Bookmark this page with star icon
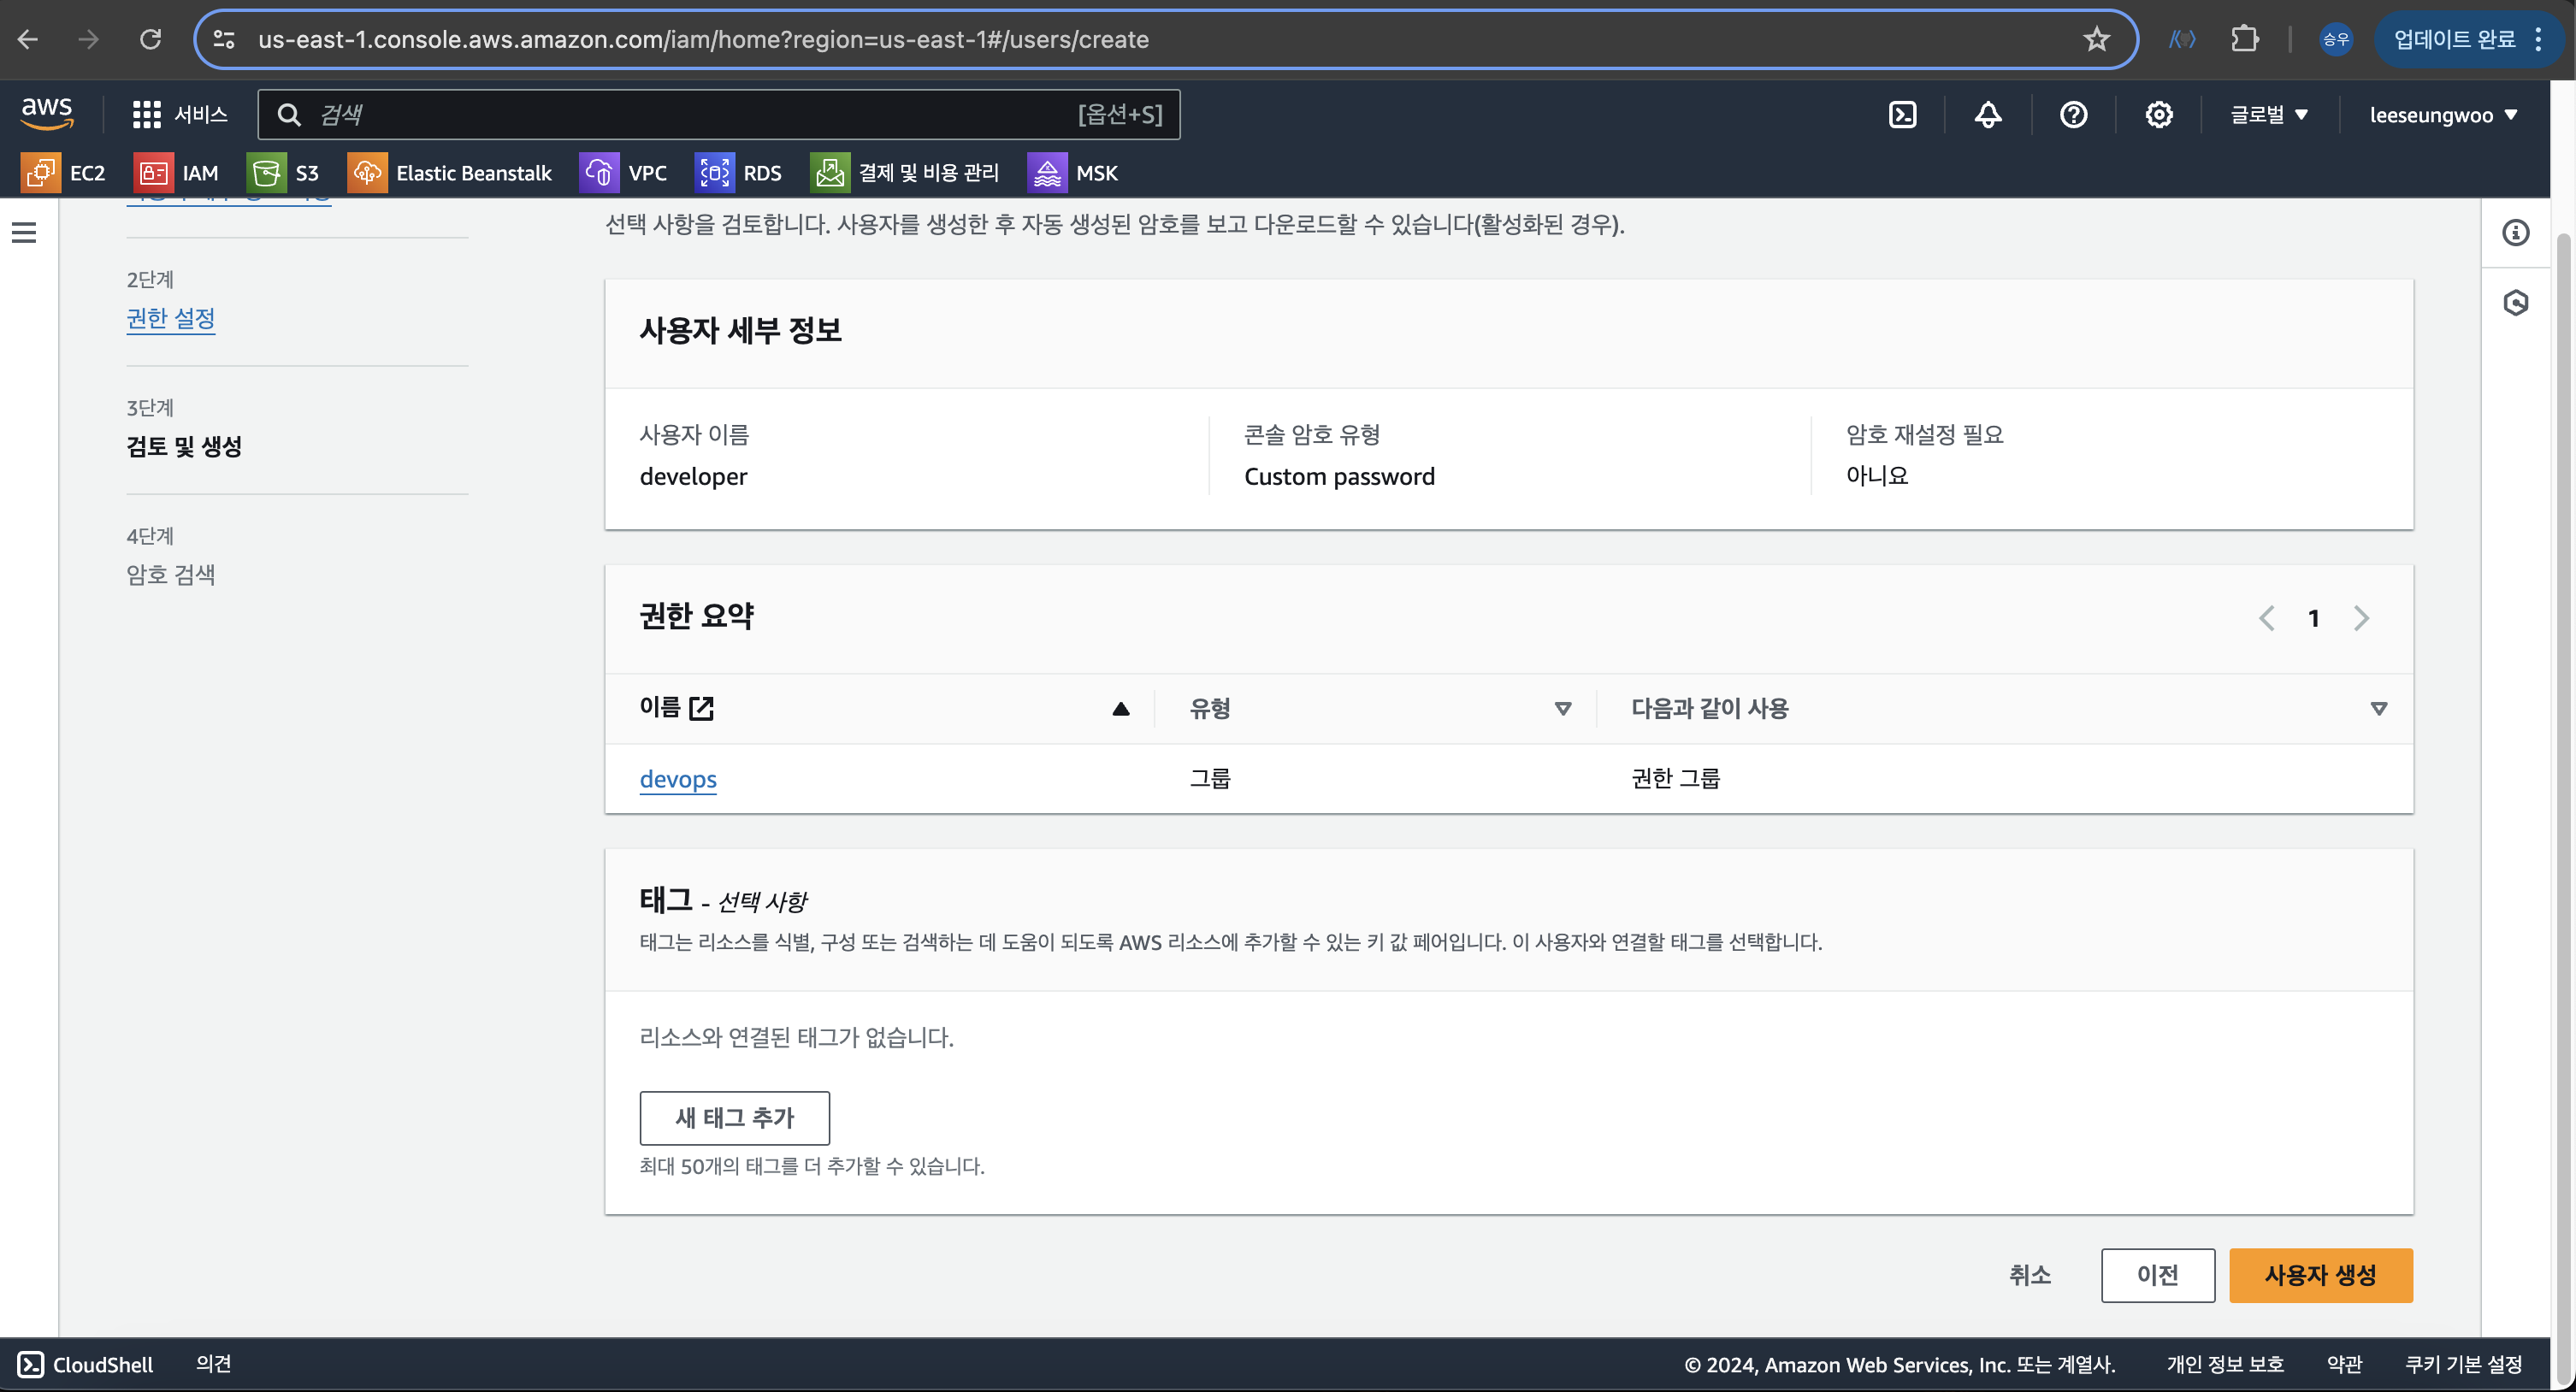This screenshot has height=1392, width=2576. click(2096, 40)
